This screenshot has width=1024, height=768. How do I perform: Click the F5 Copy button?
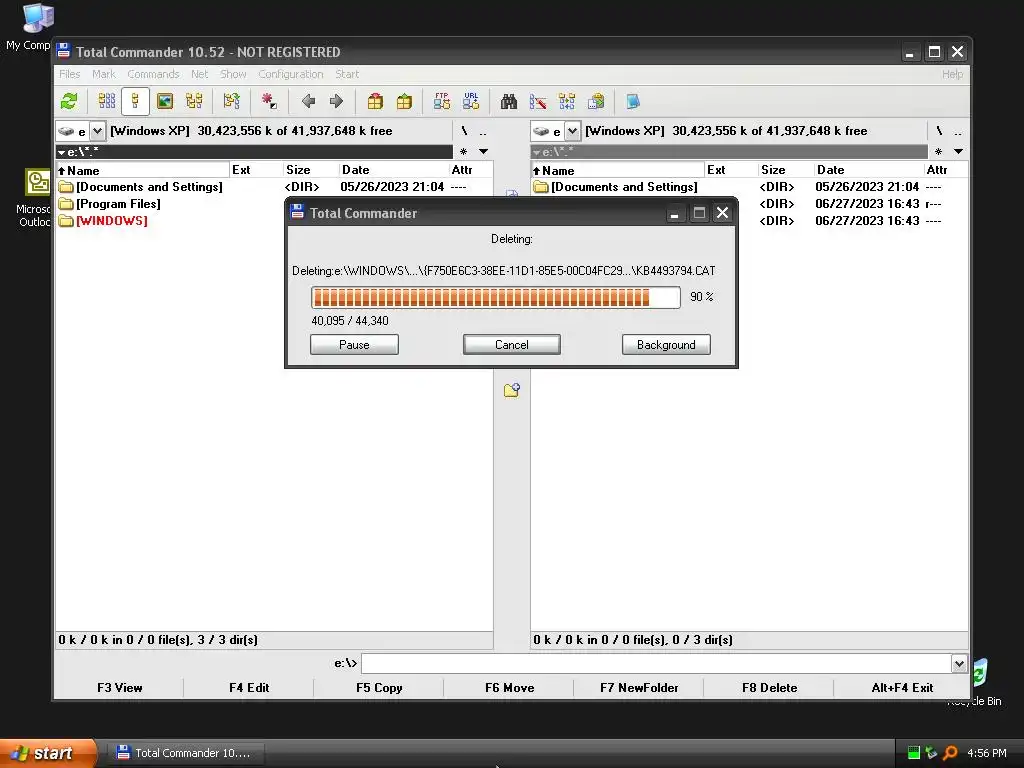[379, 688]
